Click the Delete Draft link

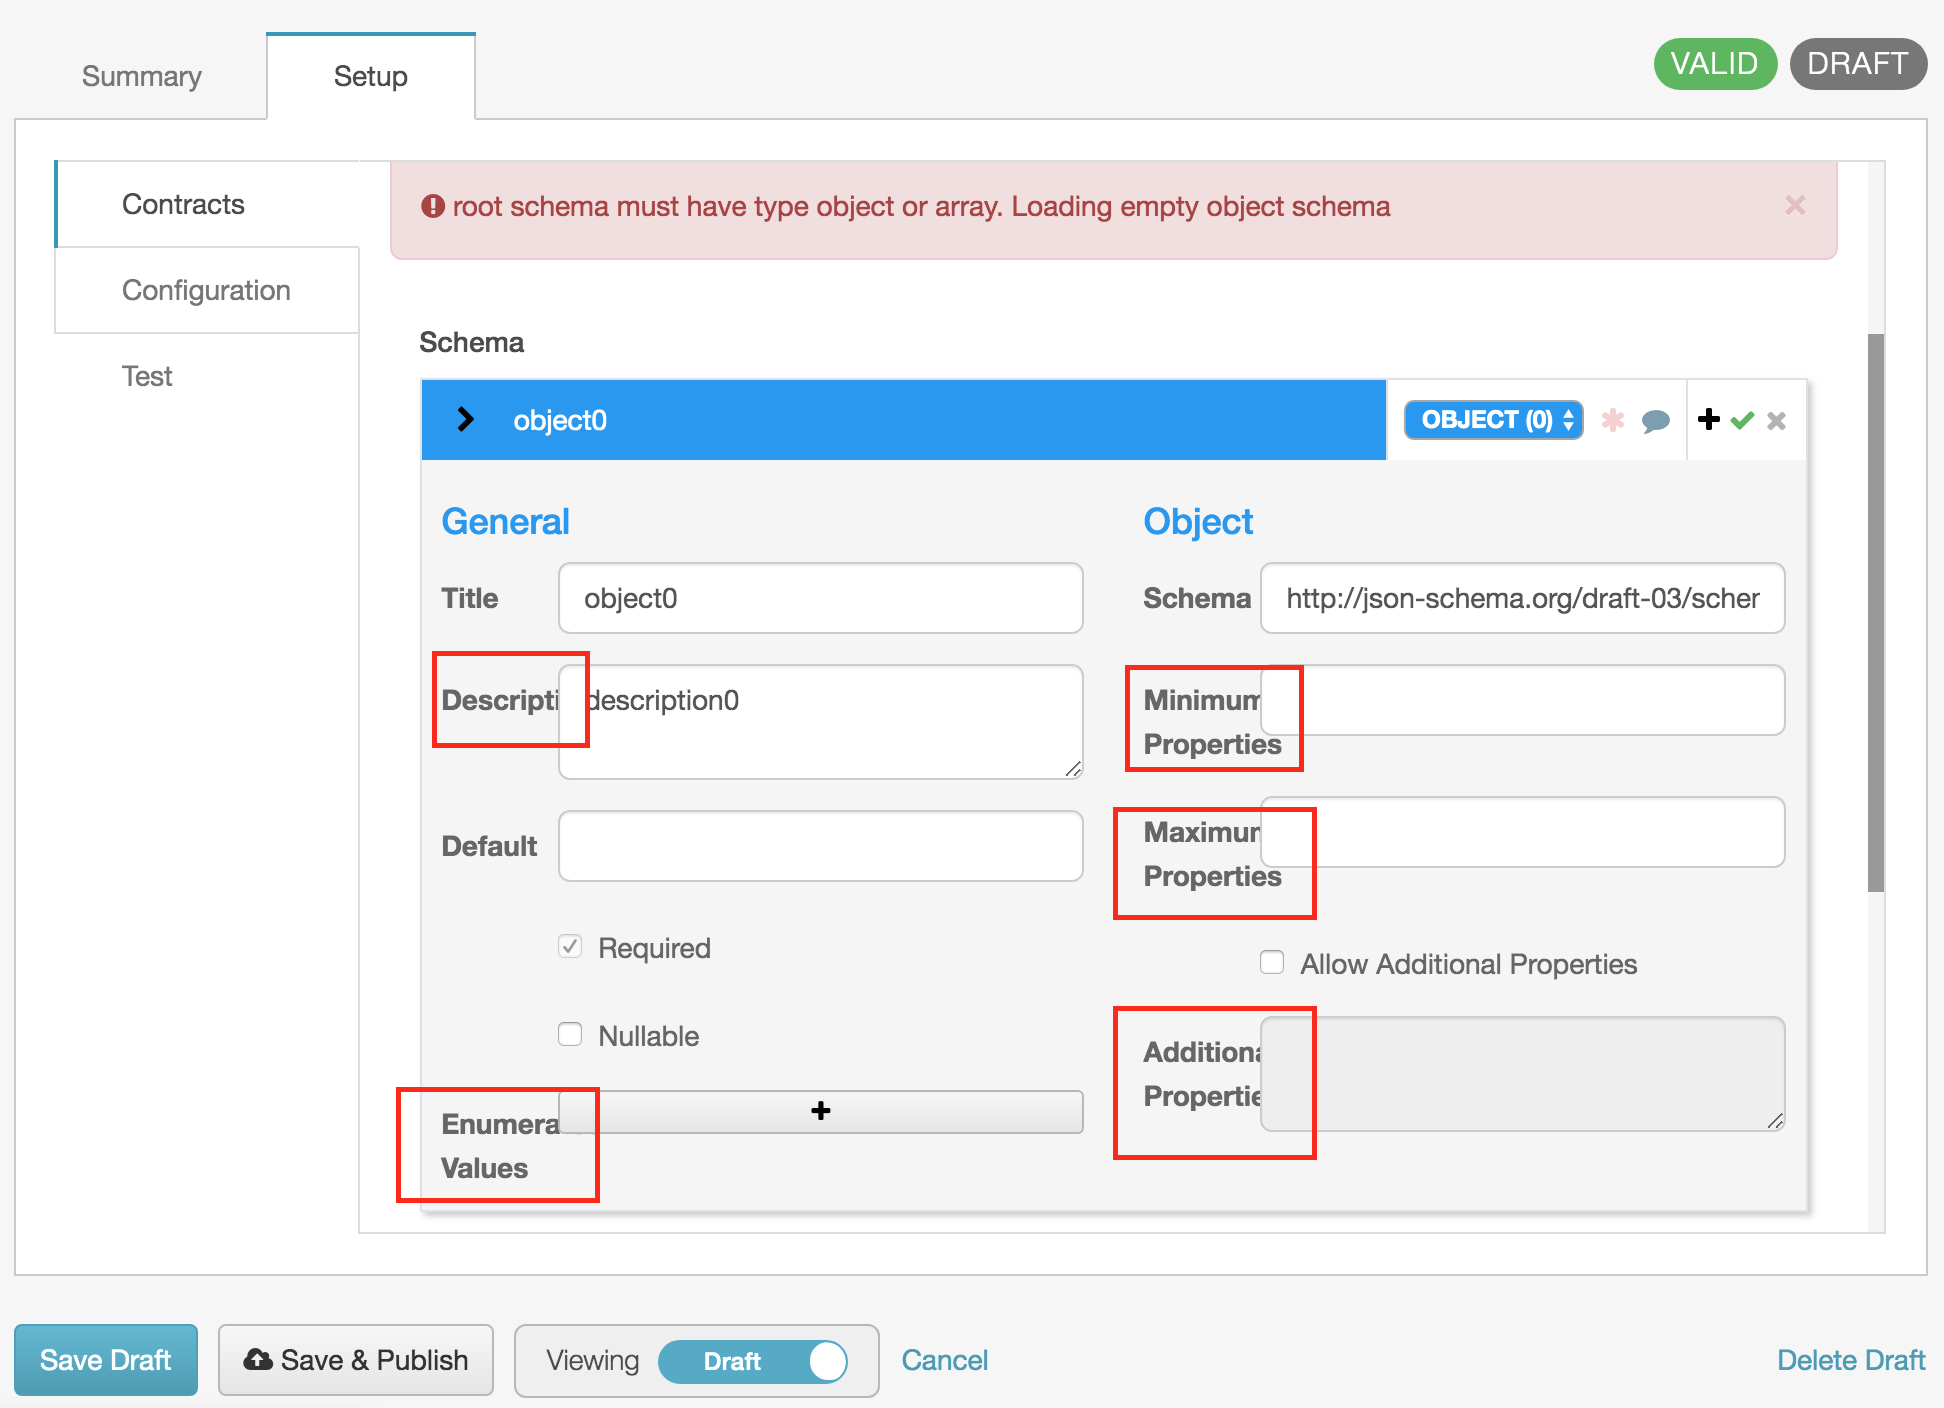click(x=1850, y=1359)
